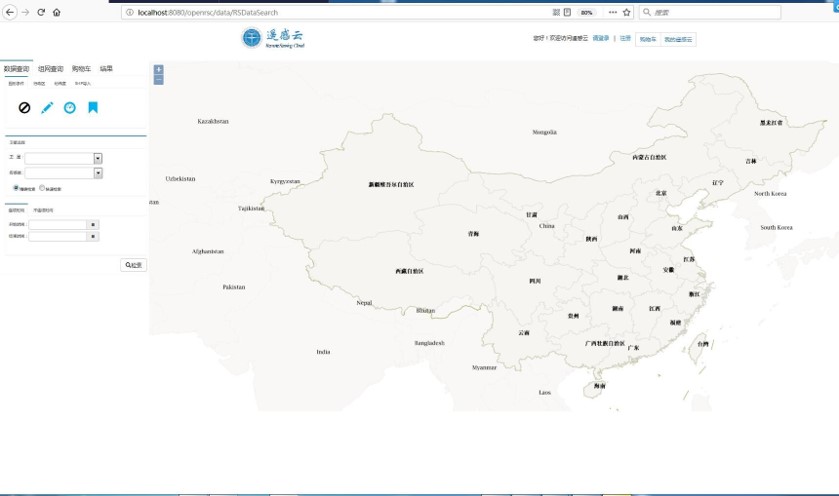Zoom out the map with minus button
The height and width of the screenshot is (496, 839).
[158, 80]
